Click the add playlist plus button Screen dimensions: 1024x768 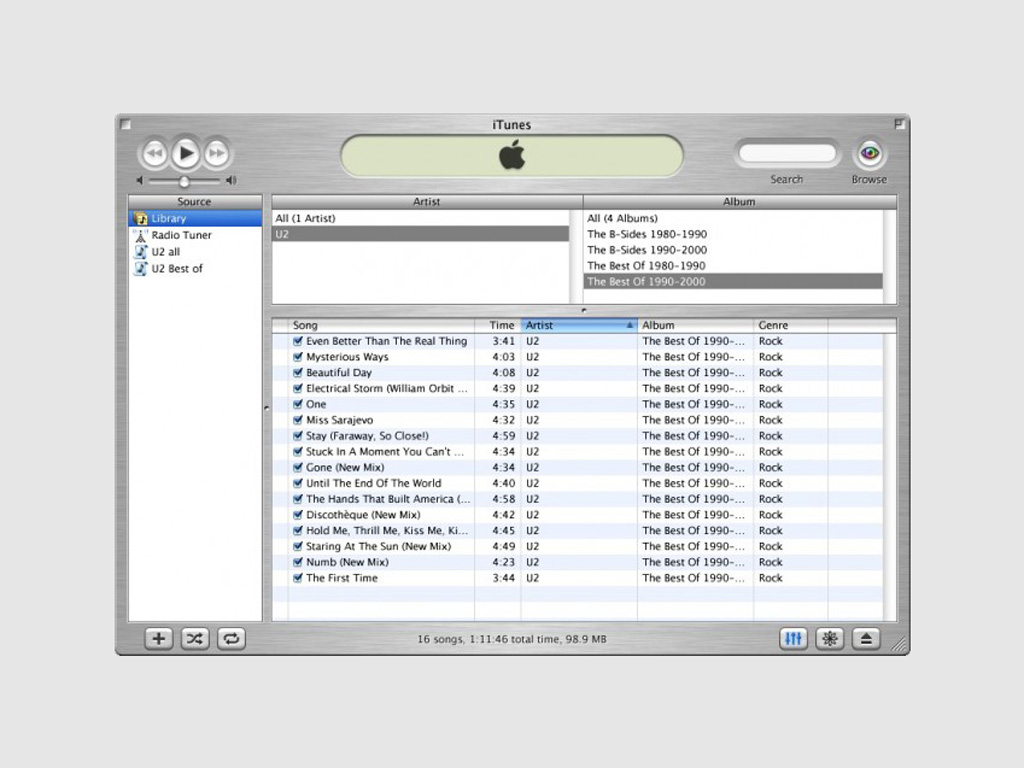(x=159, y=639)
